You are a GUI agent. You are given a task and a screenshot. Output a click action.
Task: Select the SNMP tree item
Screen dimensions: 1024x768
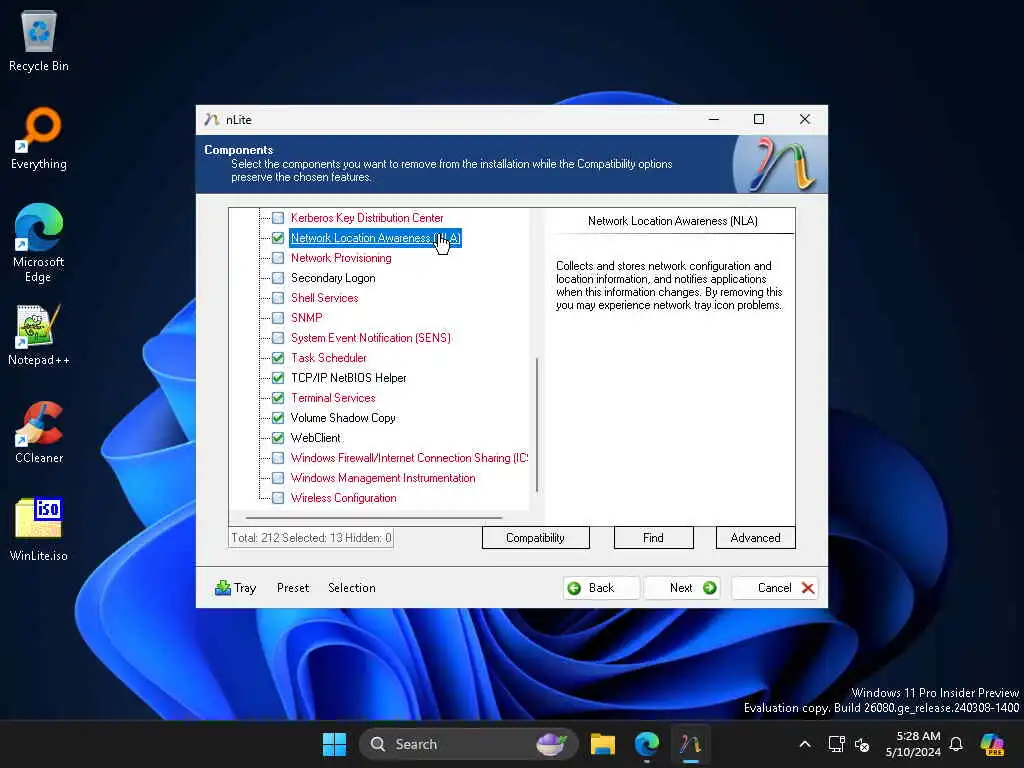tap(306, 318)
